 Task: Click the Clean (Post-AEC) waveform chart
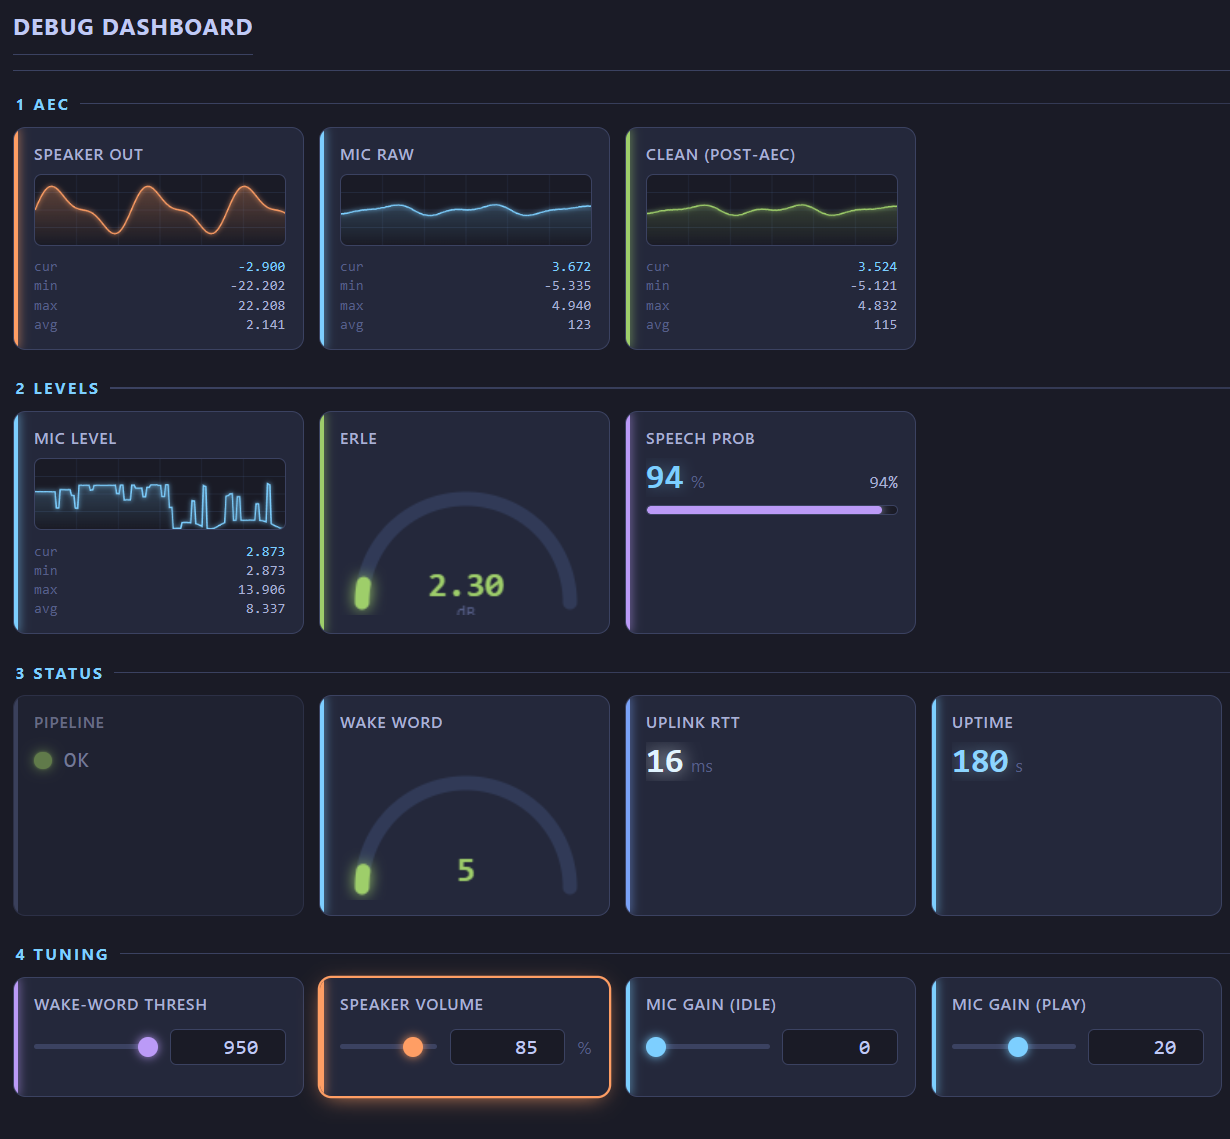pos(772,210)
